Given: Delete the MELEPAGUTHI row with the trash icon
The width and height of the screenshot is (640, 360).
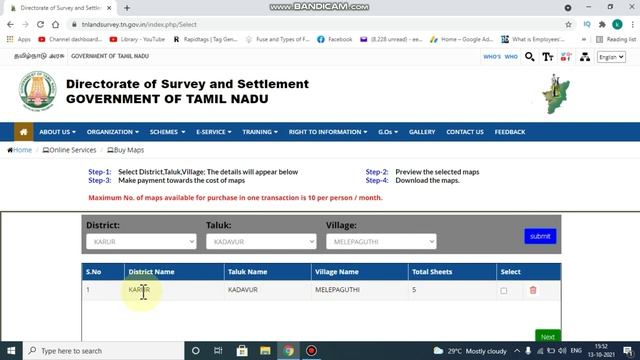Looking at the screenshot, I should [x=533, y=290].
